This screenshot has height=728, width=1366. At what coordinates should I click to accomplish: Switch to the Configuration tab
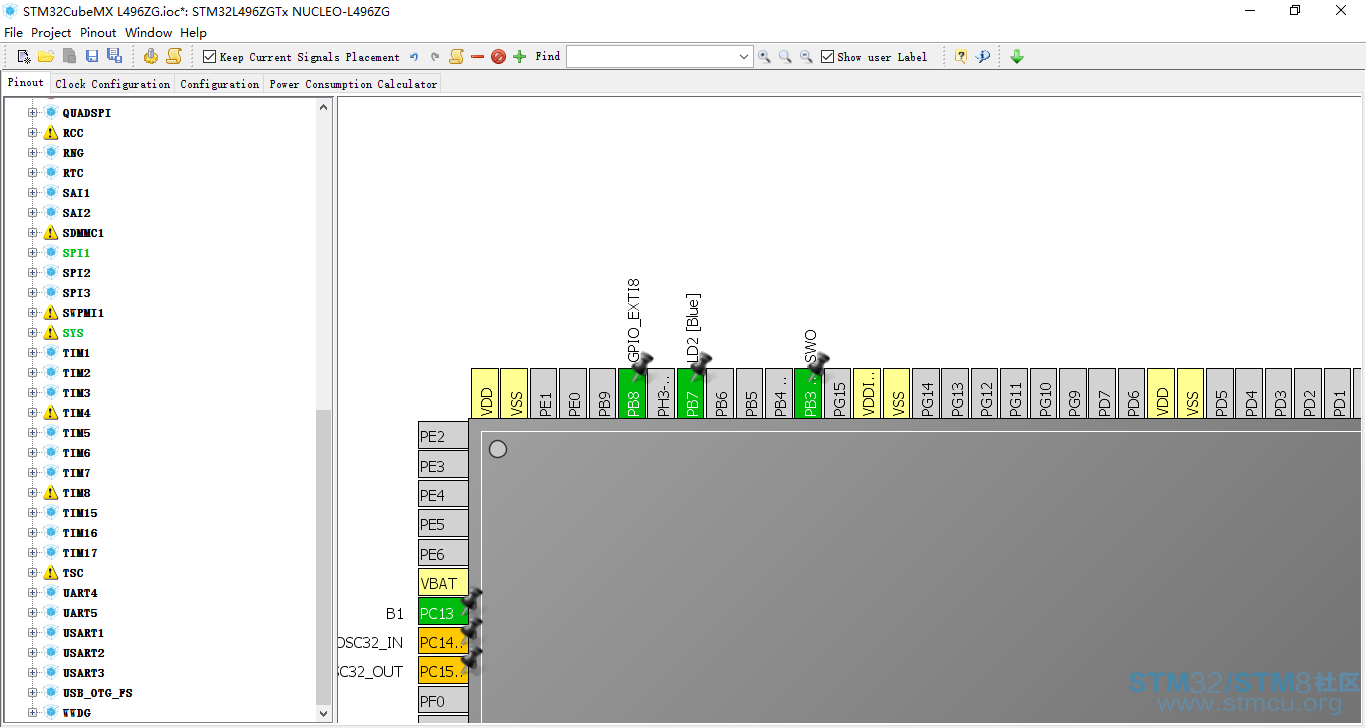(220, 85)
